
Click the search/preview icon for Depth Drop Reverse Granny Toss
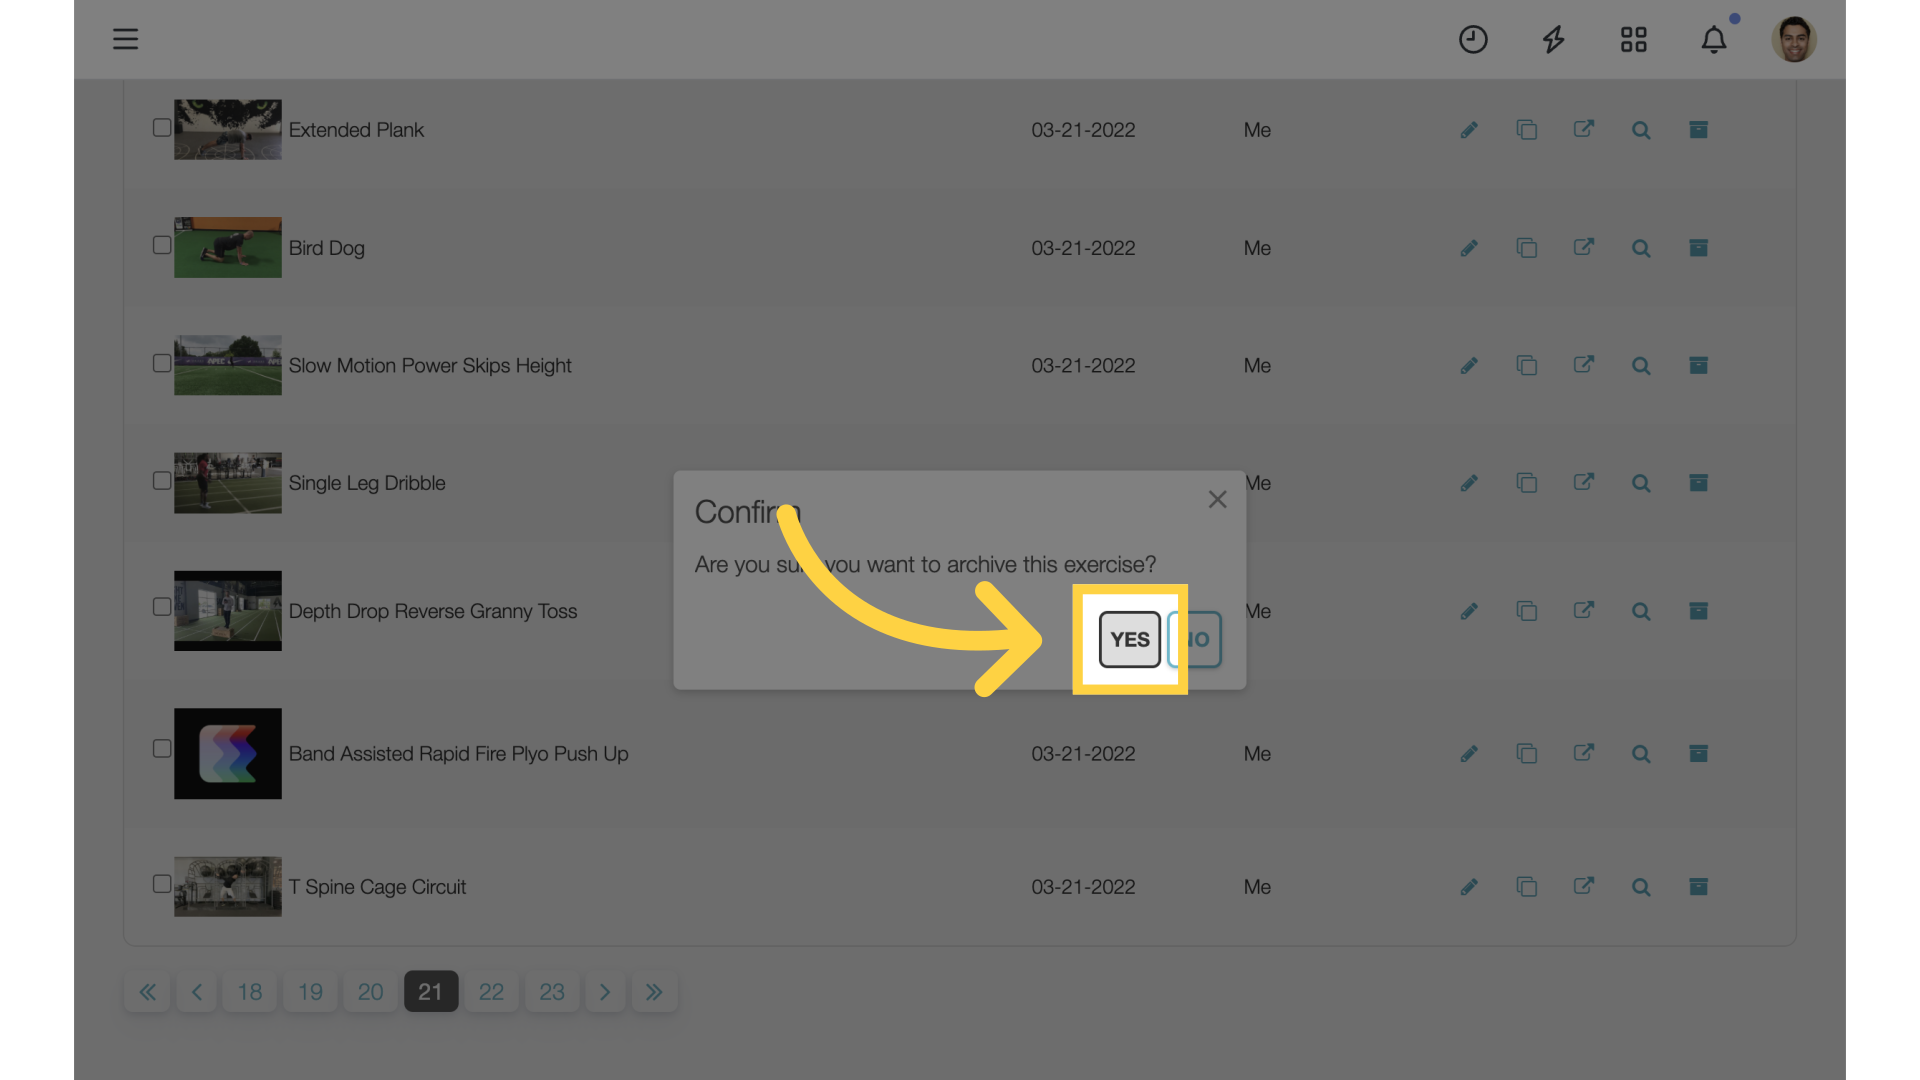point(1640,611)
